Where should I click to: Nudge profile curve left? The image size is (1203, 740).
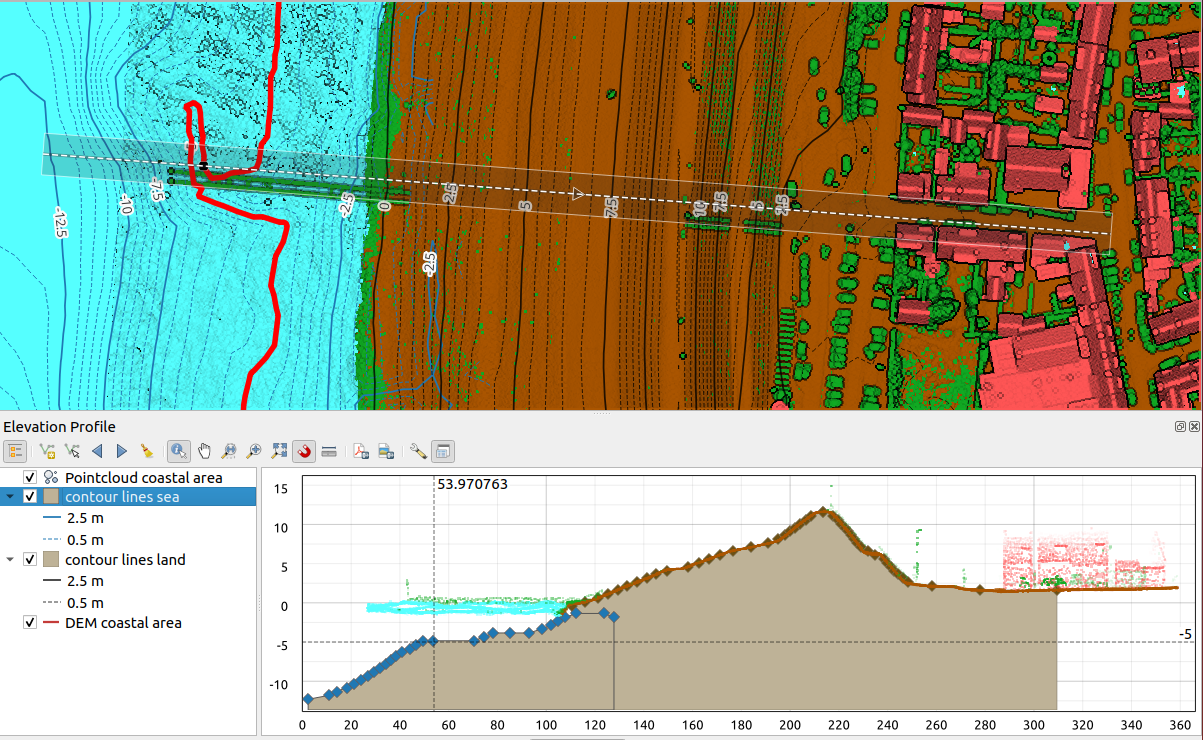tap(96, 451)
